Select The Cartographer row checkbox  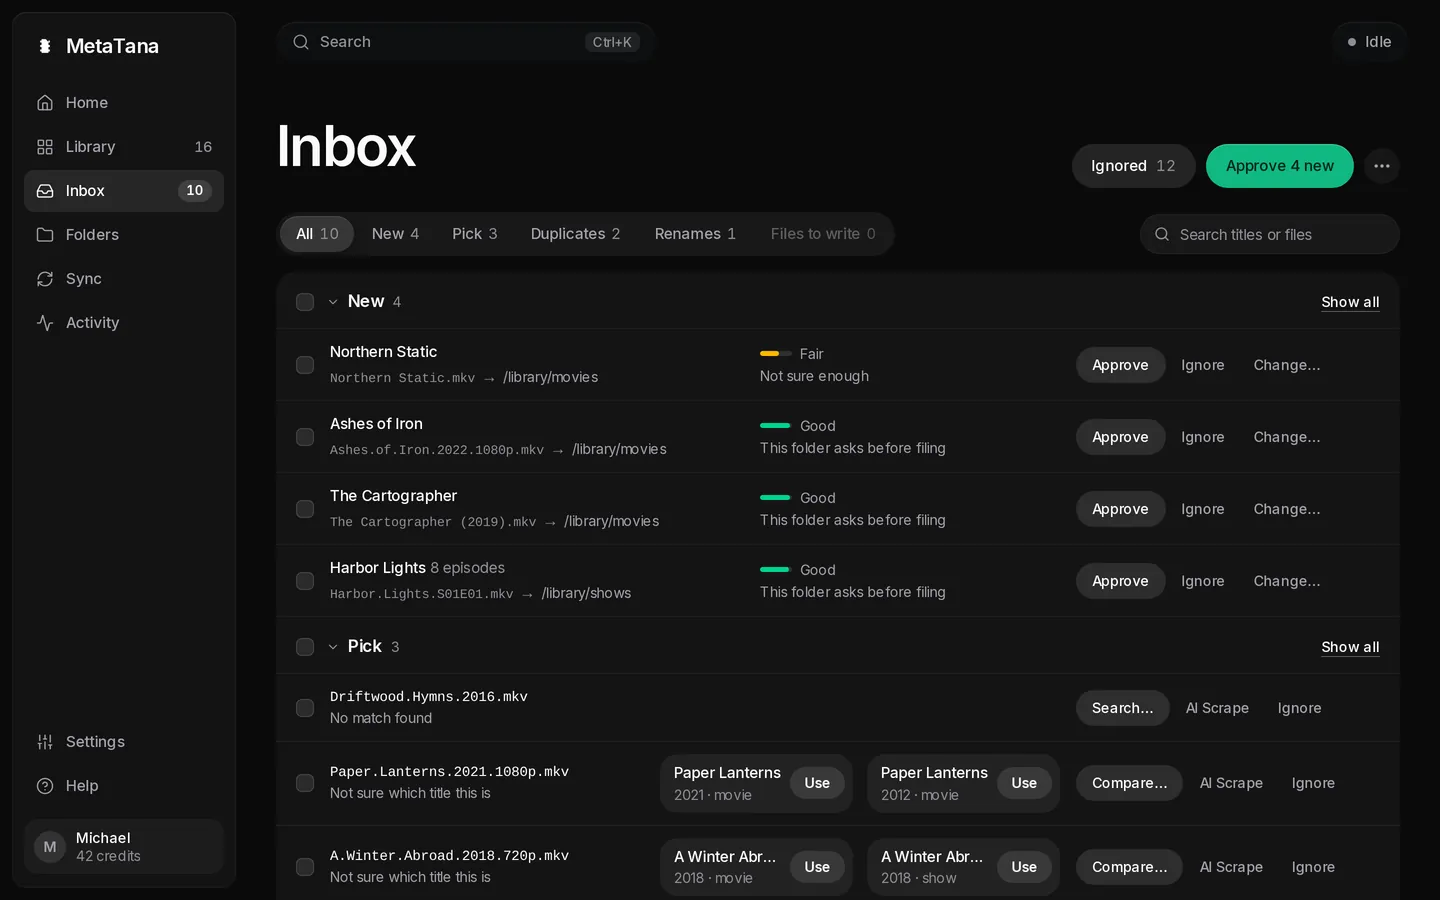coord(305,509)
